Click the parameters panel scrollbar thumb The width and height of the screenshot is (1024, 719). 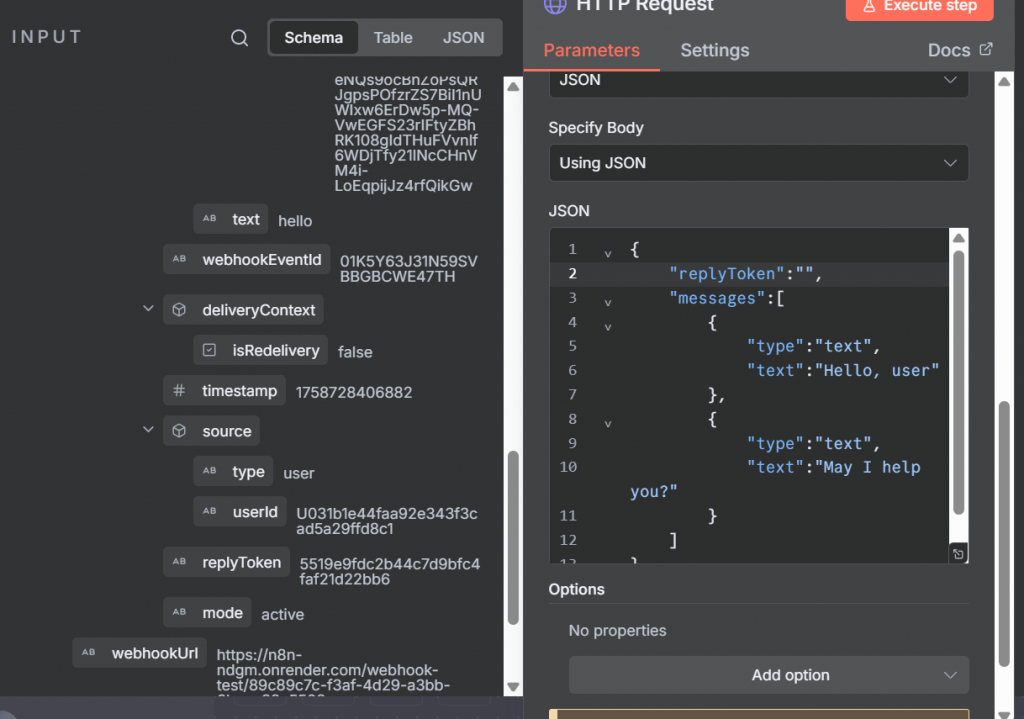[x=1004, y=534]
